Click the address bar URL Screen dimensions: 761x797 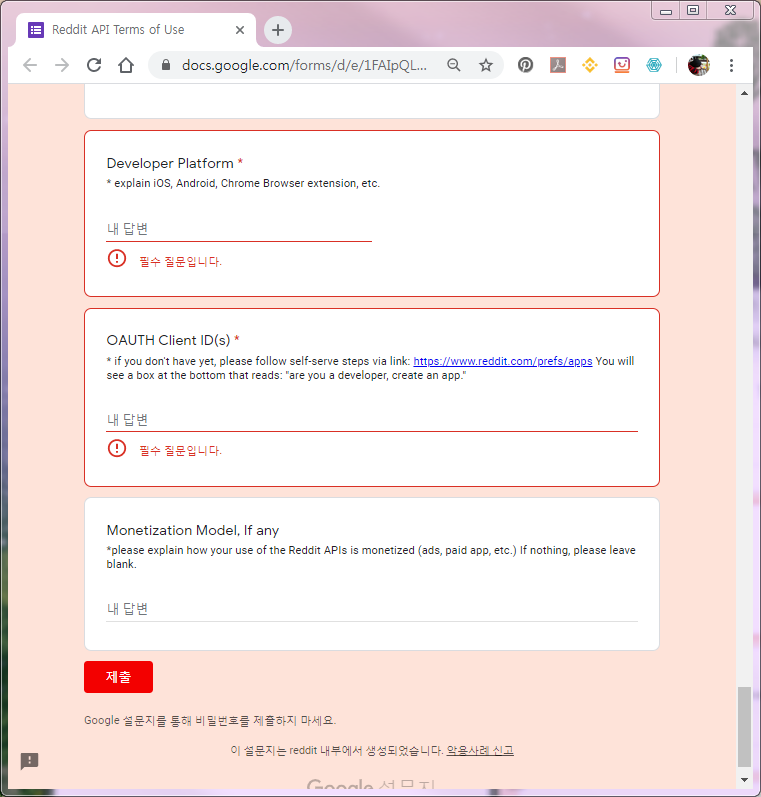304,65
